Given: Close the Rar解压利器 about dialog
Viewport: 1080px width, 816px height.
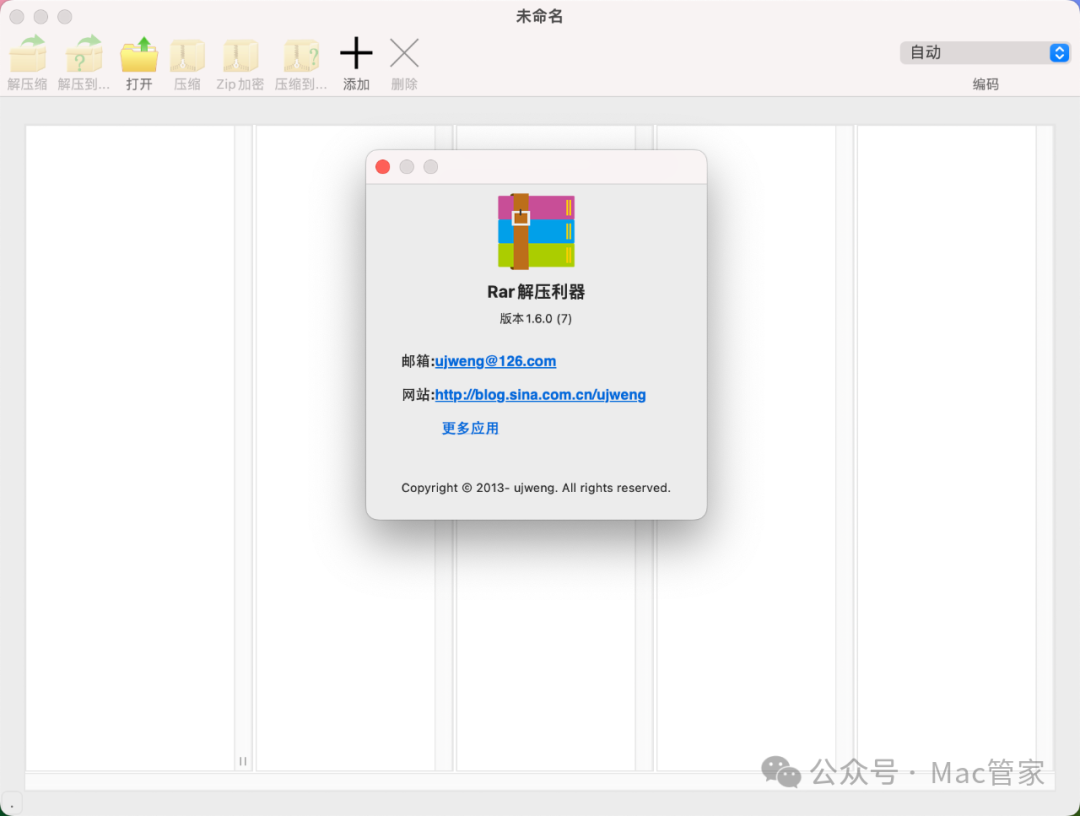Looking at the screenshot, I should coord(383,167).
